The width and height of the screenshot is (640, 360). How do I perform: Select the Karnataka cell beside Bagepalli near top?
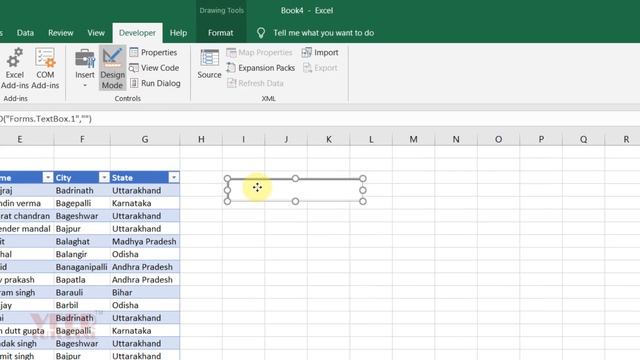pyautogui.click(x=145, y=203)
